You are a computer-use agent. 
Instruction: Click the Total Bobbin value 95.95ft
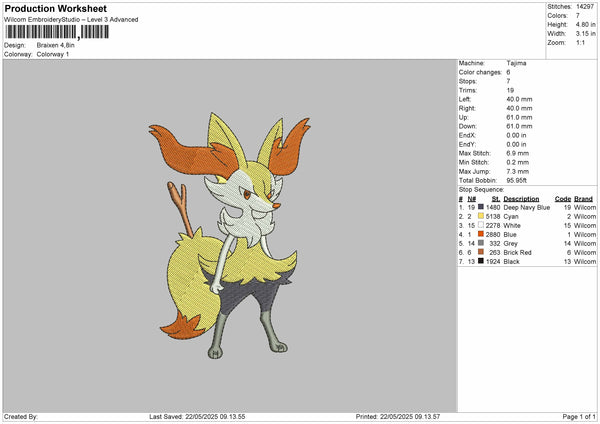[517, 180]
